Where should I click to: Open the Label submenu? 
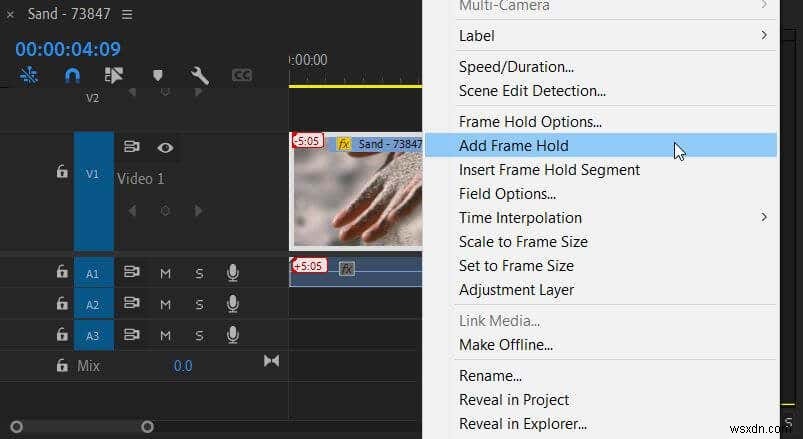(601, 36)
